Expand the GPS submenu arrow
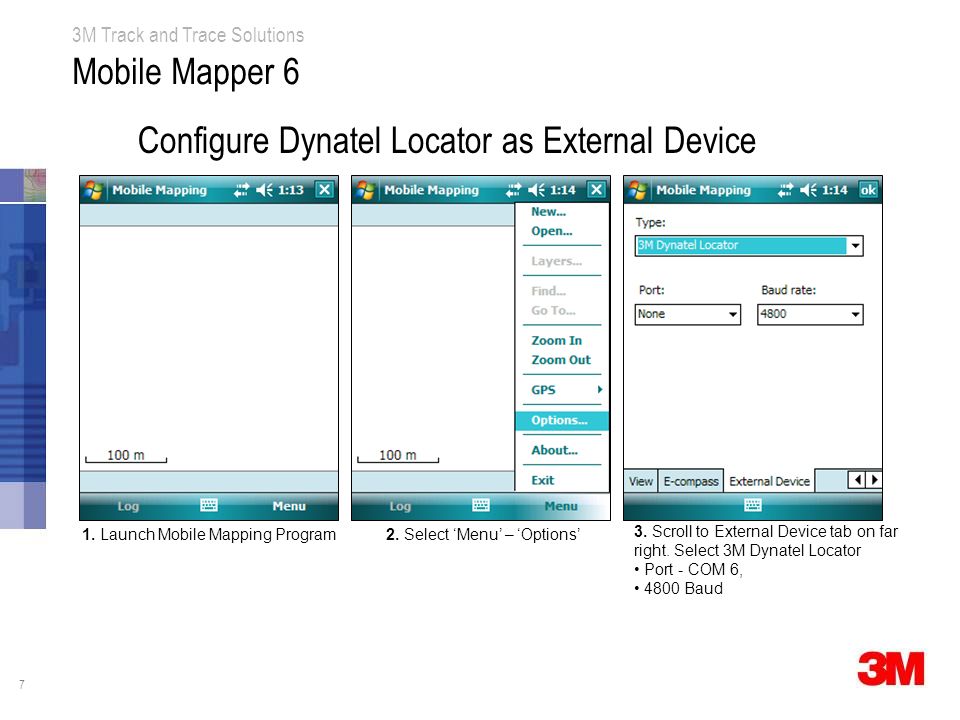Screen dimensions: 960x720 [600, 389]
